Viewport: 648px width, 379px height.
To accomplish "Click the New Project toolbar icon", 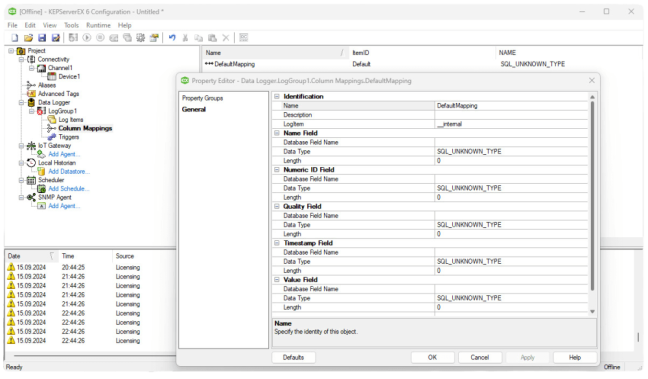I will pos(14,38).
